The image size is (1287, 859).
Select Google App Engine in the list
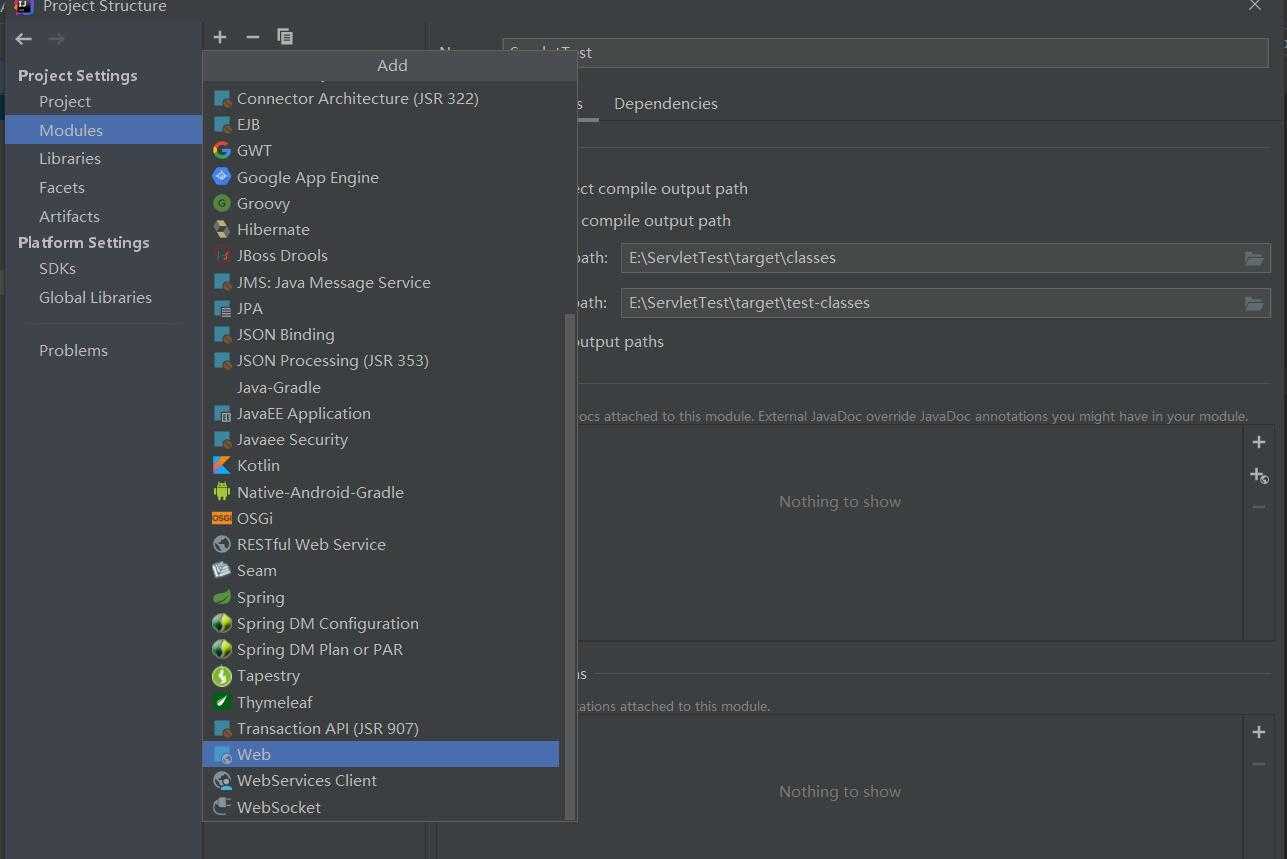tap(381, 177)
